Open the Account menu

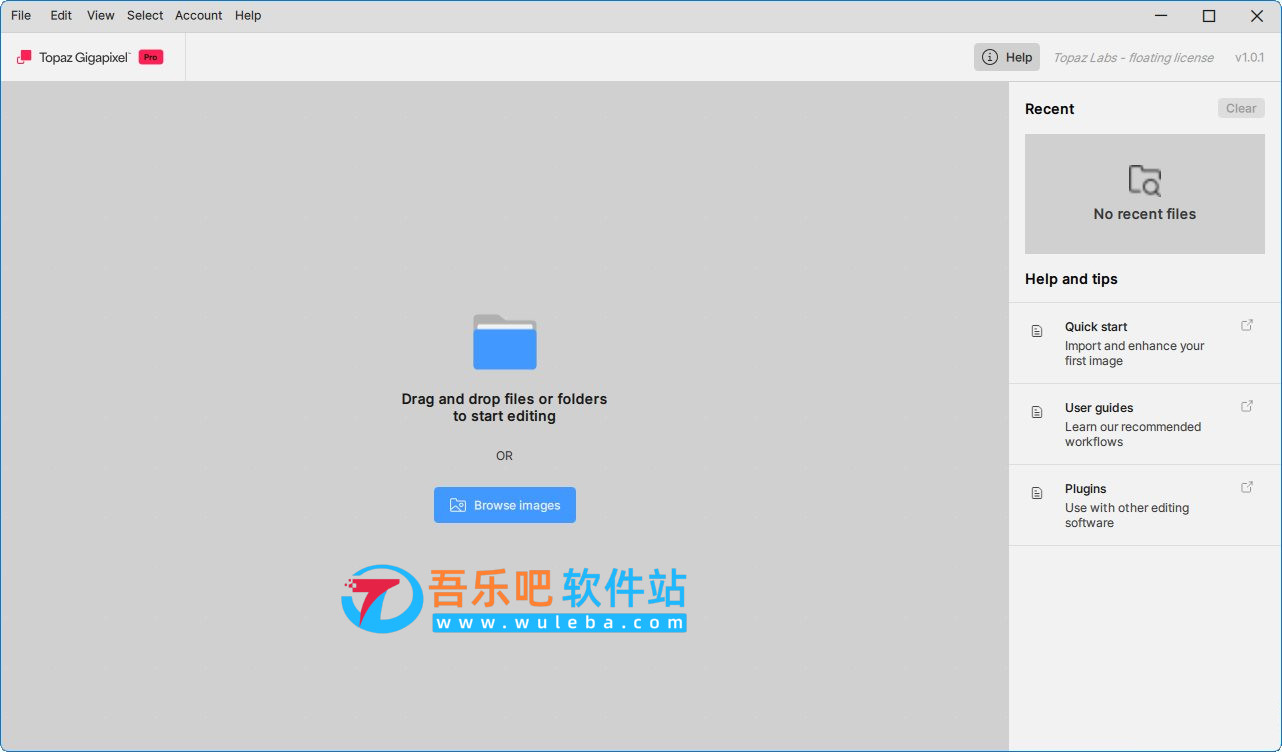pyautogui.click(x=198, y=15)
